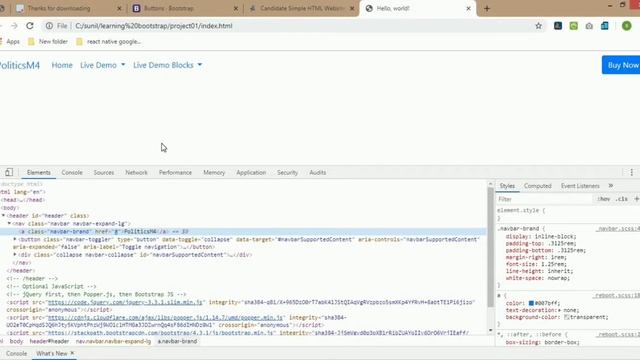Image resolution: width=640 pixels, height=360 pixels.
Task: Open react native google bookmark folder
Action: [109, 41]
